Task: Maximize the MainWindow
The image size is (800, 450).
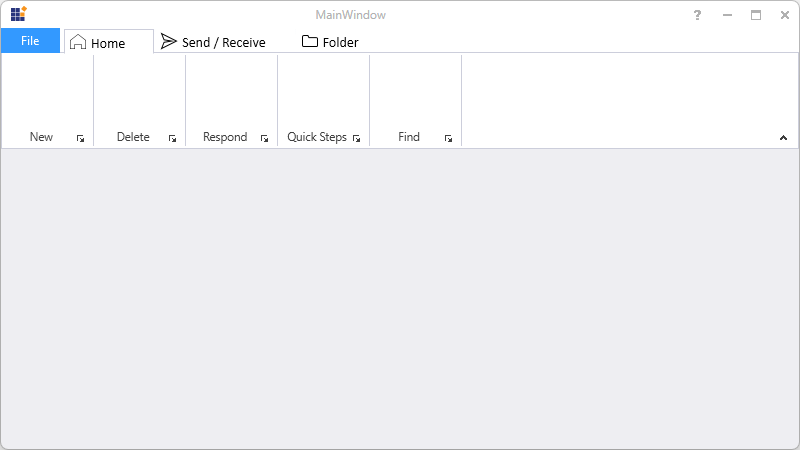Action: click(756, 15)
